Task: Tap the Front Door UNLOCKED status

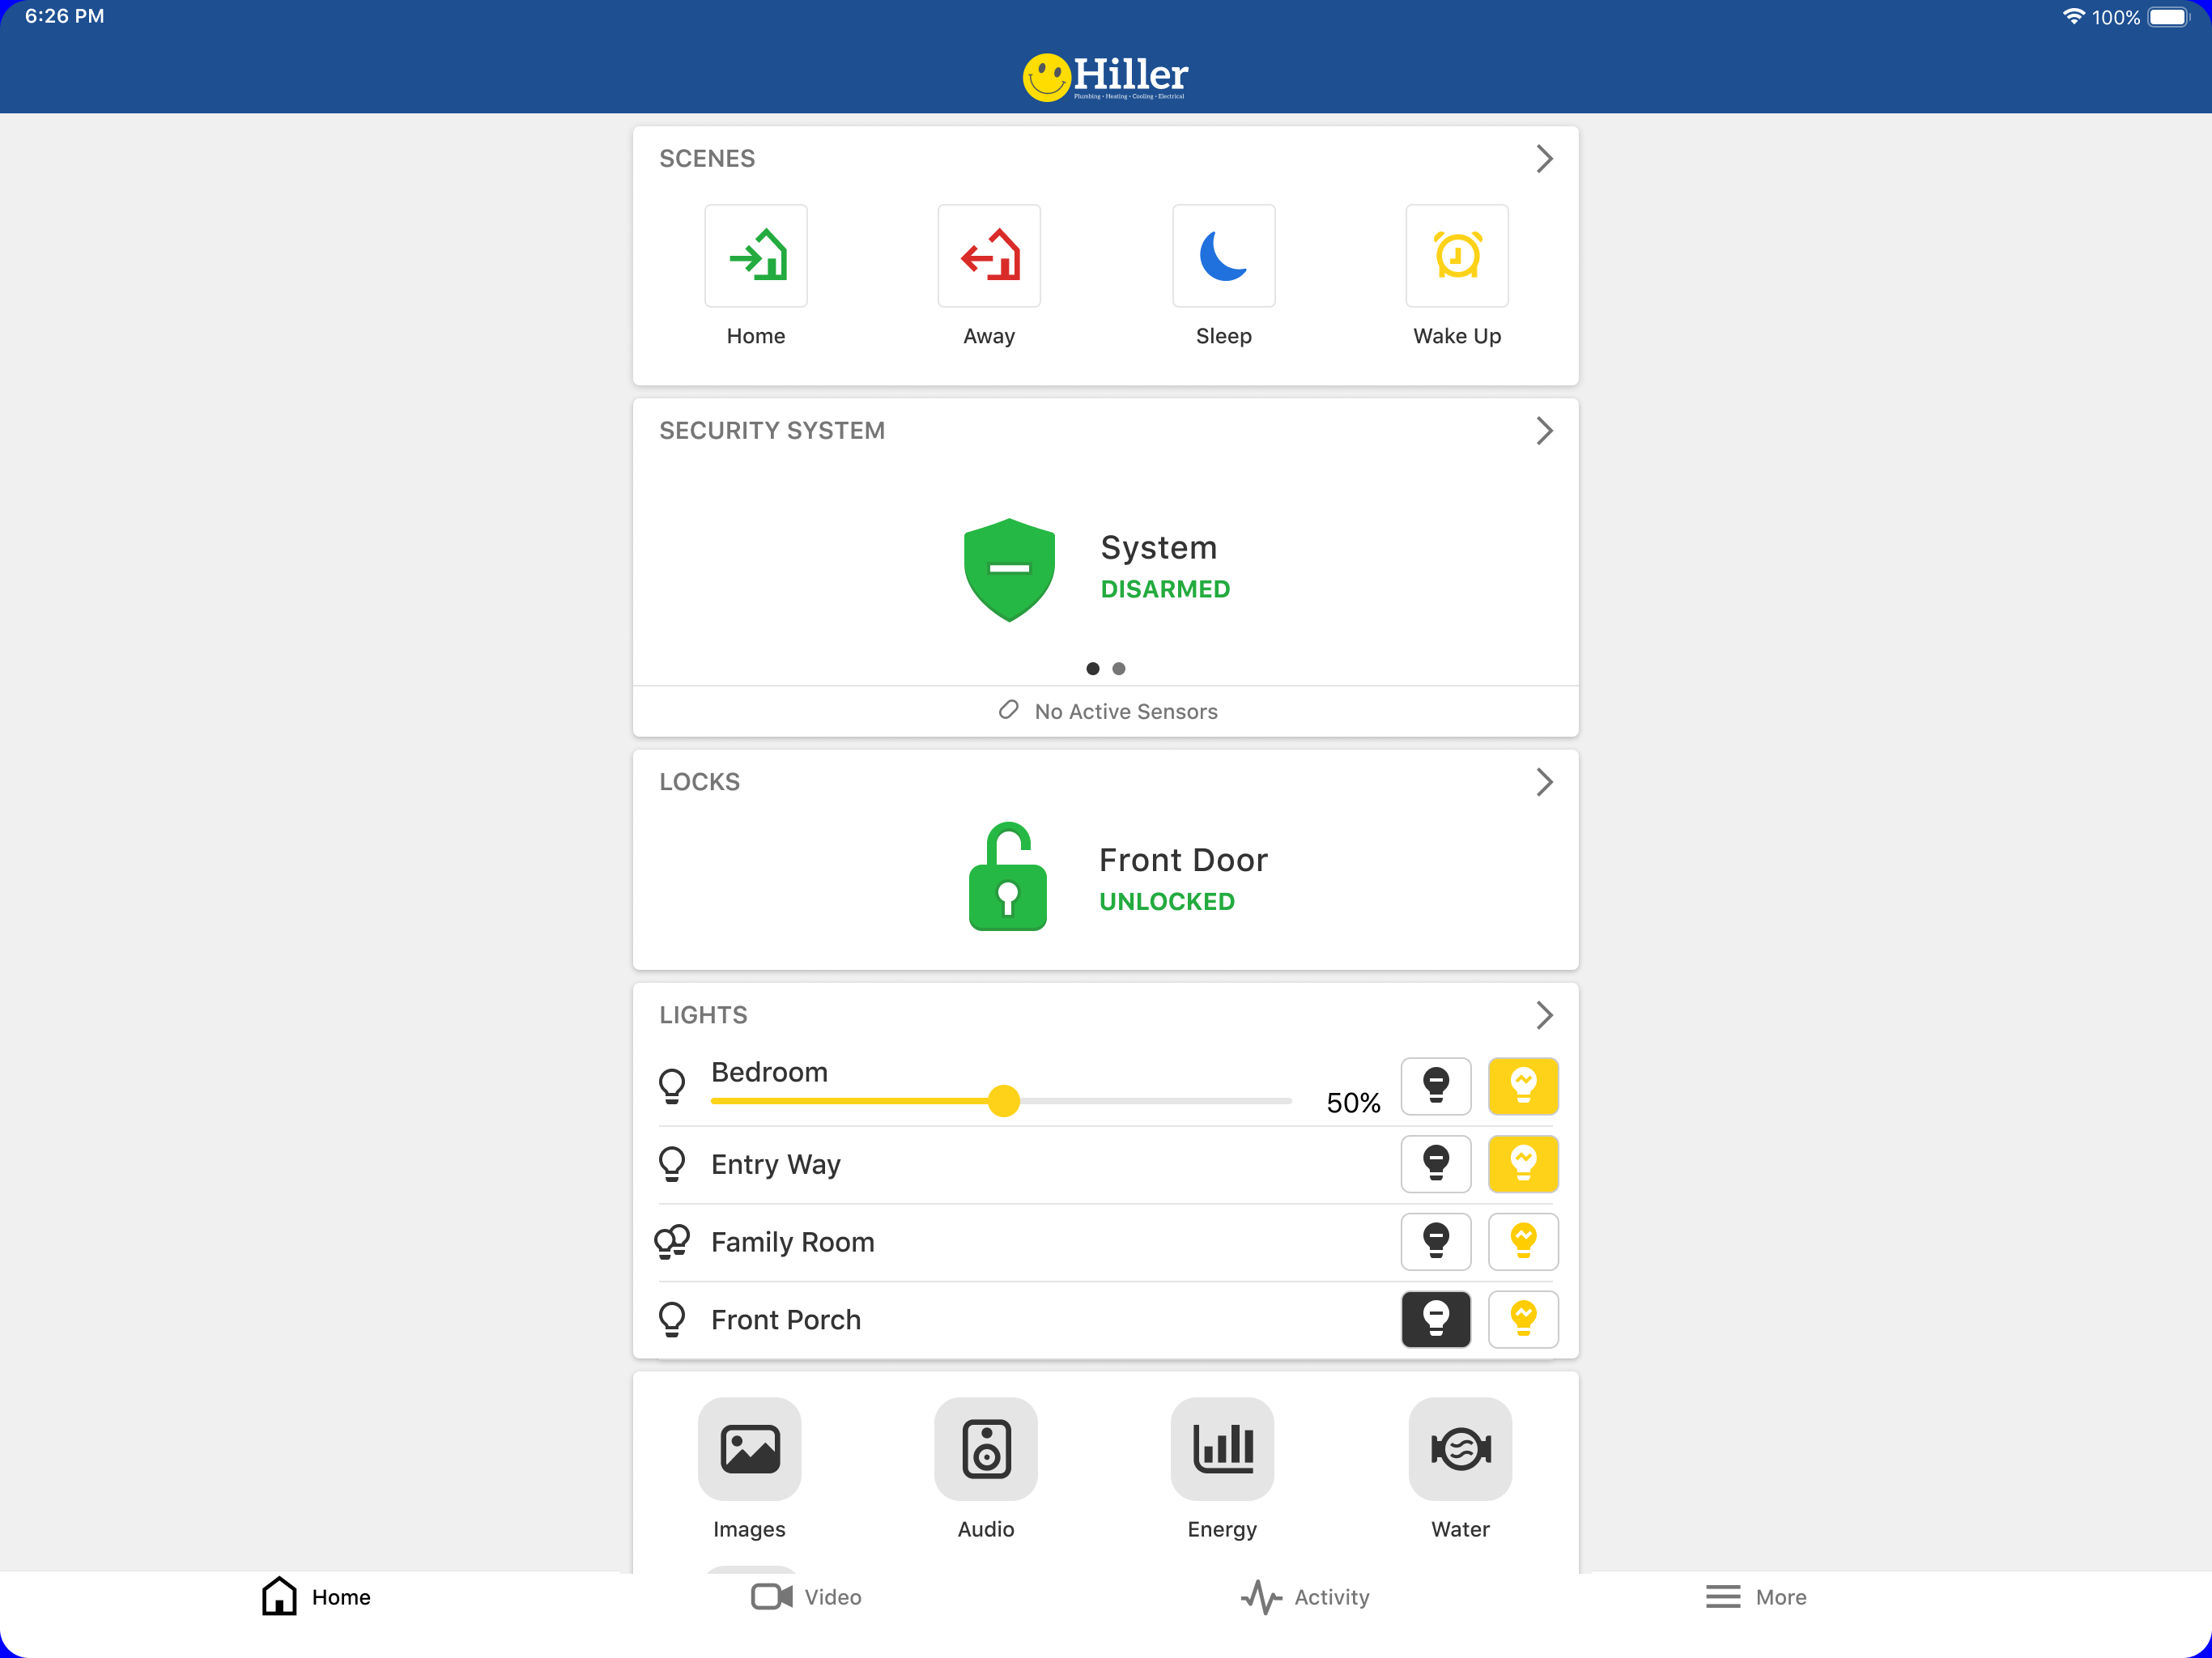Action: [x=1167, y=902]
